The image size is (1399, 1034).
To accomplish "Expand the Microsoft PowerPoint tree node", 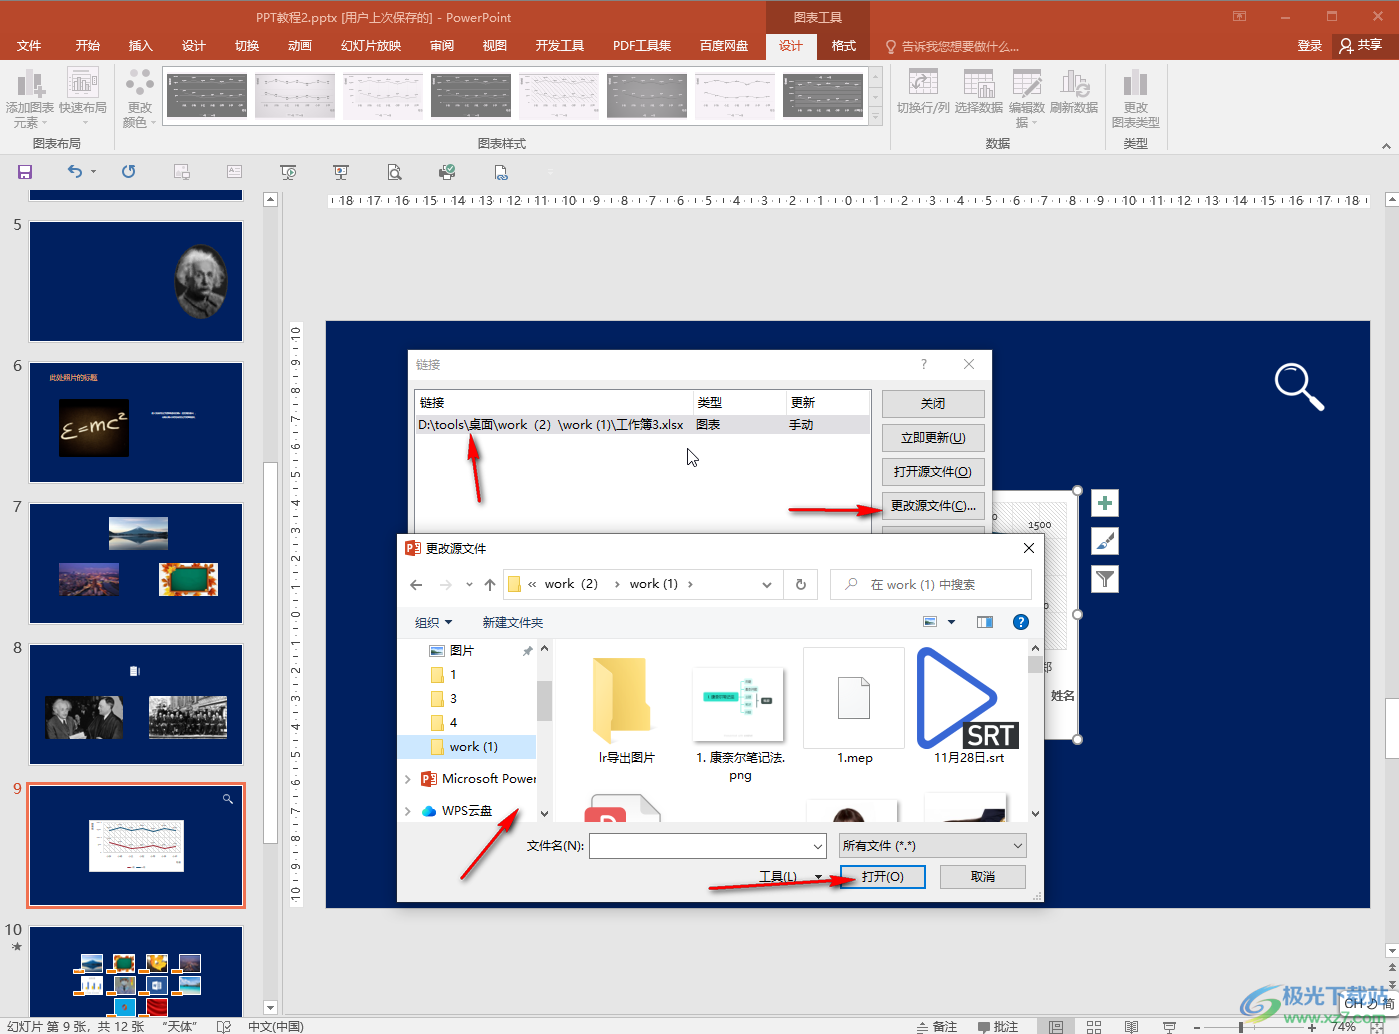I will pyautogui.click(x=407, y=779).
